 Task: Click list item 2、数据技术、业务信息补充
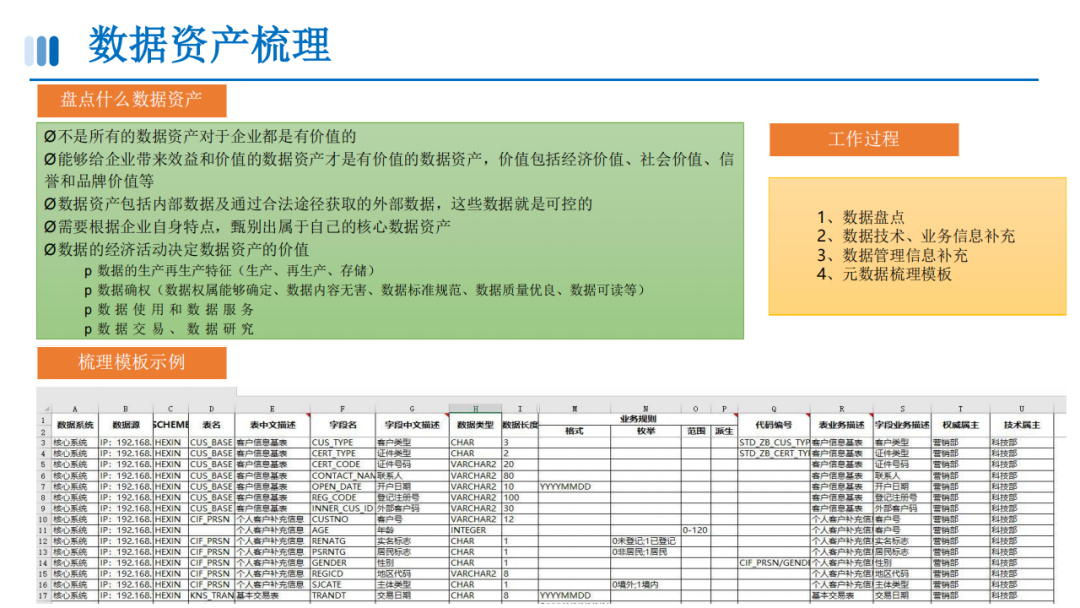pyautogui.click(x=916, y=236)
